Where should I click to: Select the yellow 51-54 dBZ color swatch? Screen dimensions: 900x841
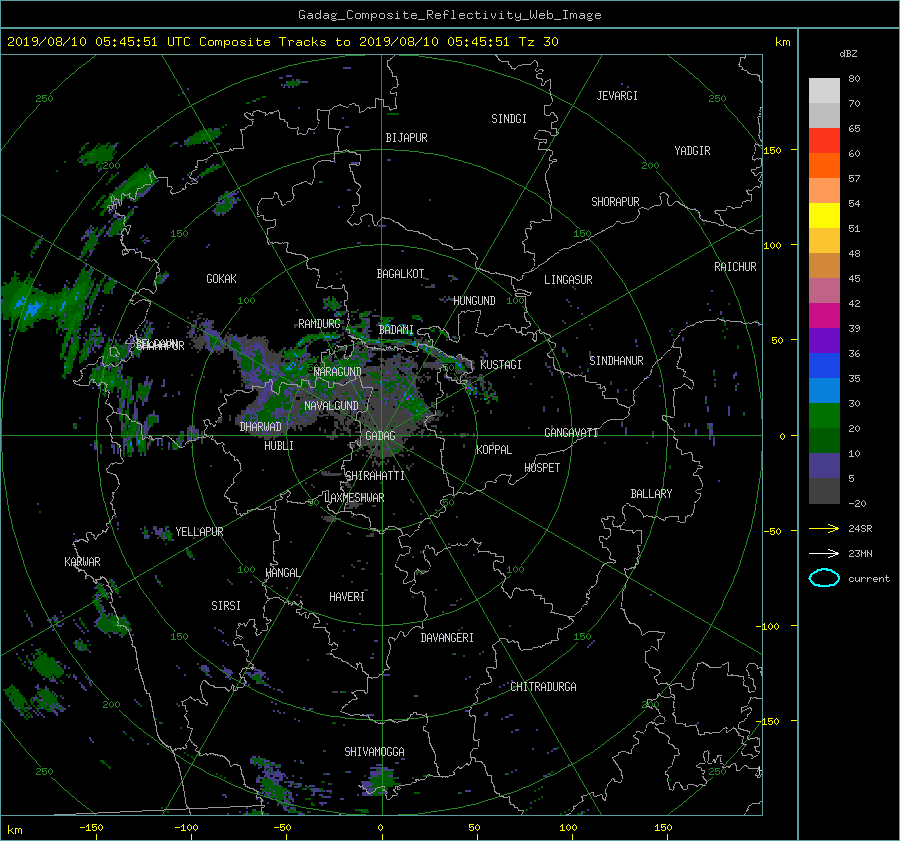click(824, 215)
